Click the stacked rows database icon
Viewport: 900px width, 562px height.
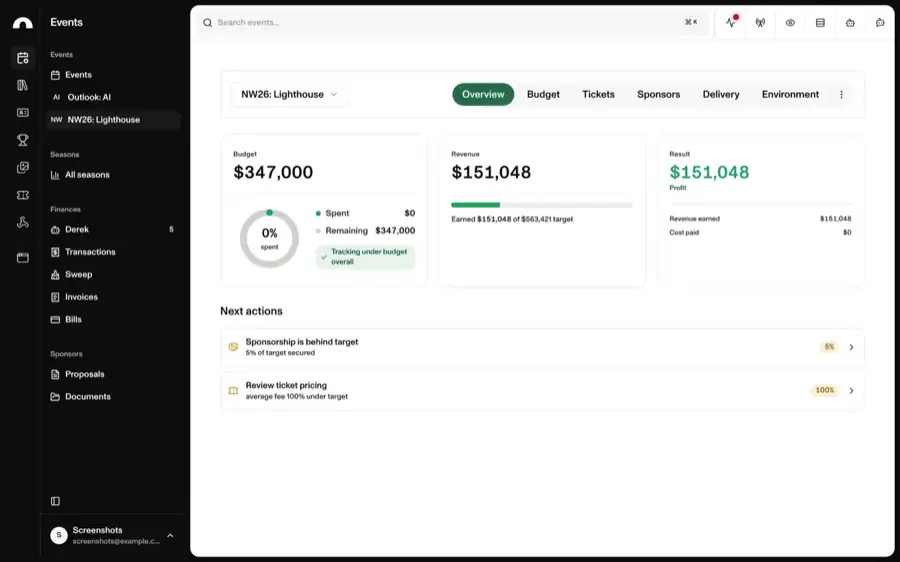click(x=820, y=23)
